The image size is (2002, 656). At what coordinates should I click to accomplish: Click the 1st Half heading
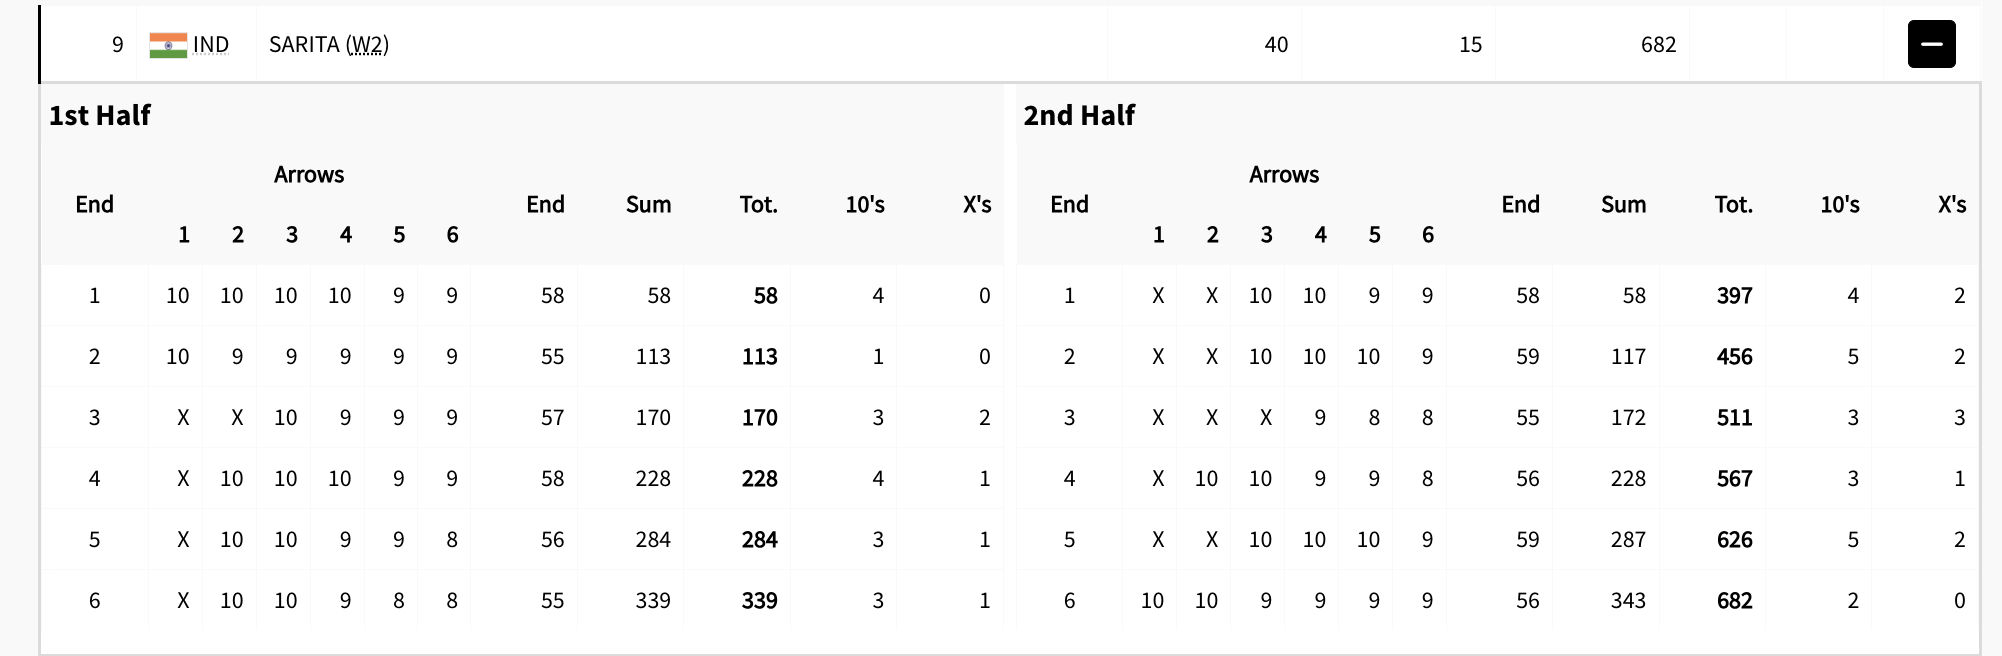click(x=100, y=116)
